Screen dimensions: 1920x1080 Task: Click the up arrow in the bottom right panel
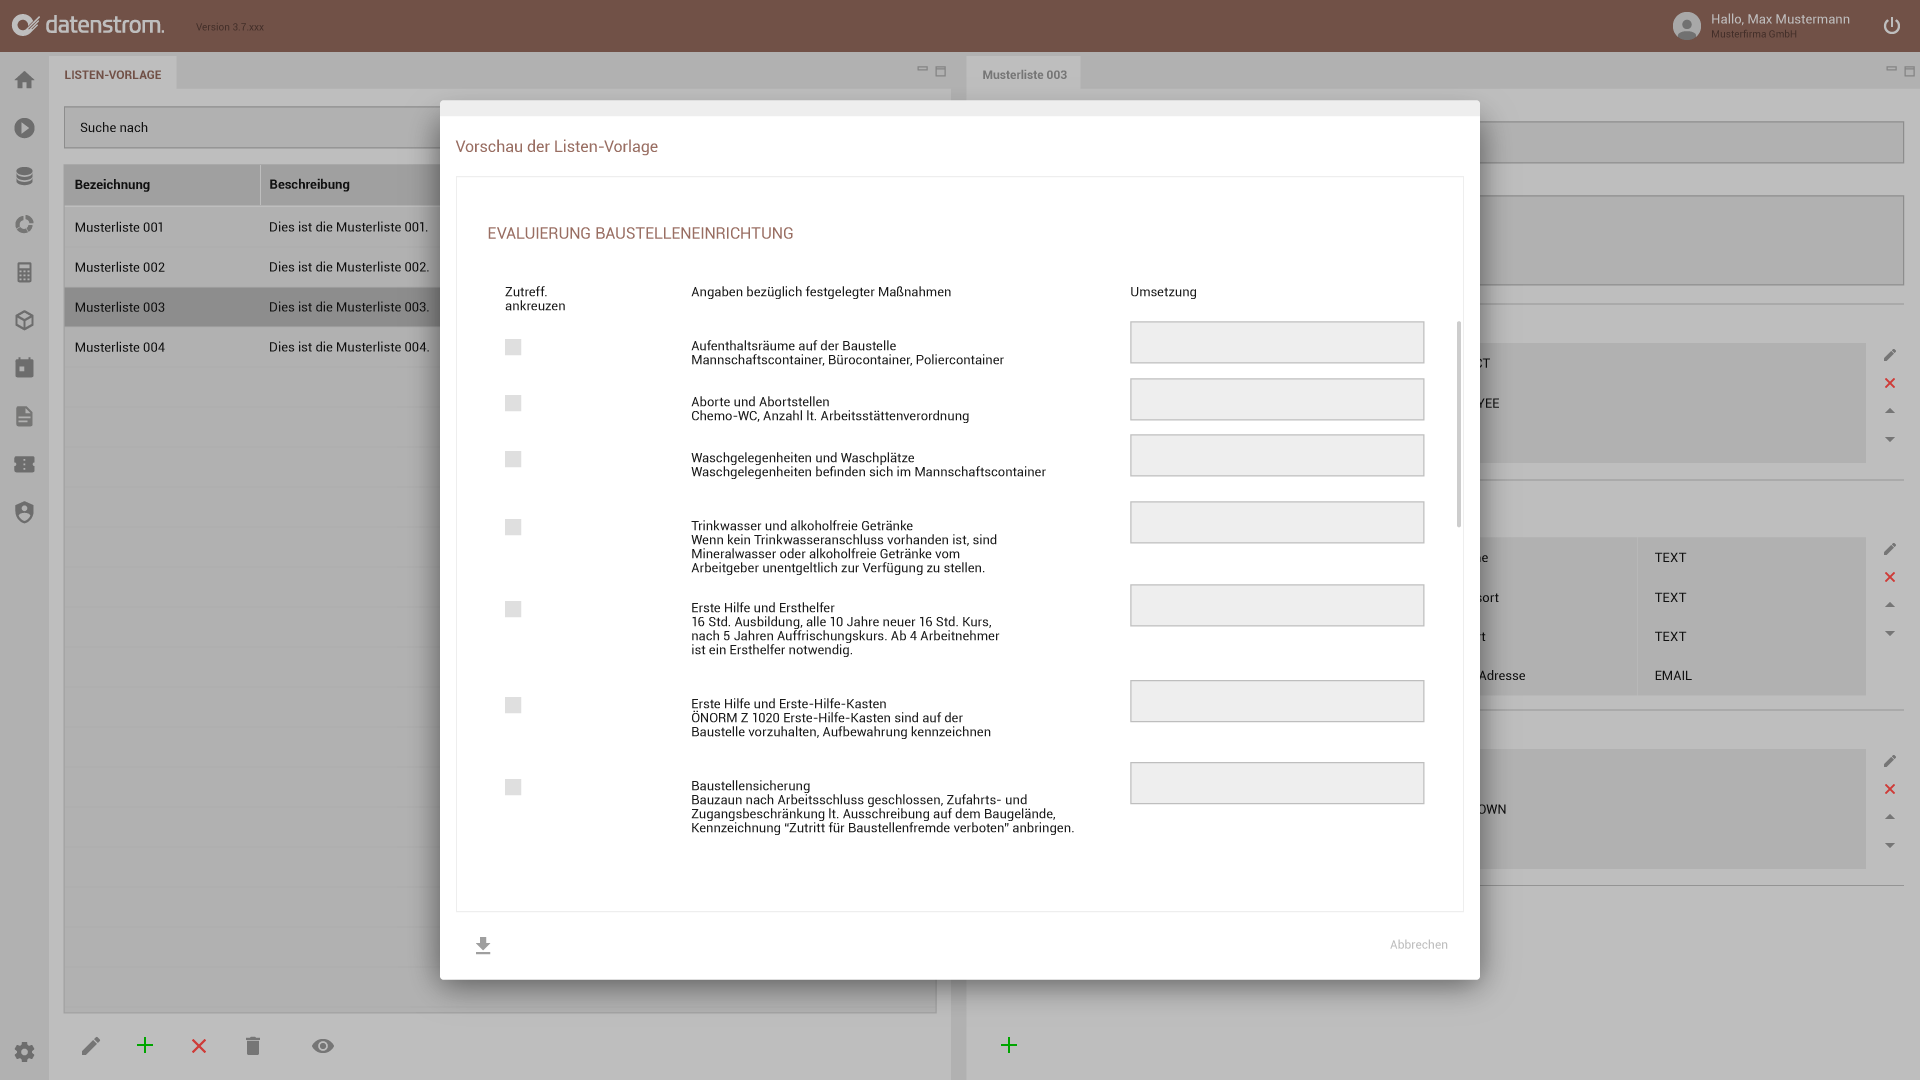pyautogui.click(x=1890, y=816)
